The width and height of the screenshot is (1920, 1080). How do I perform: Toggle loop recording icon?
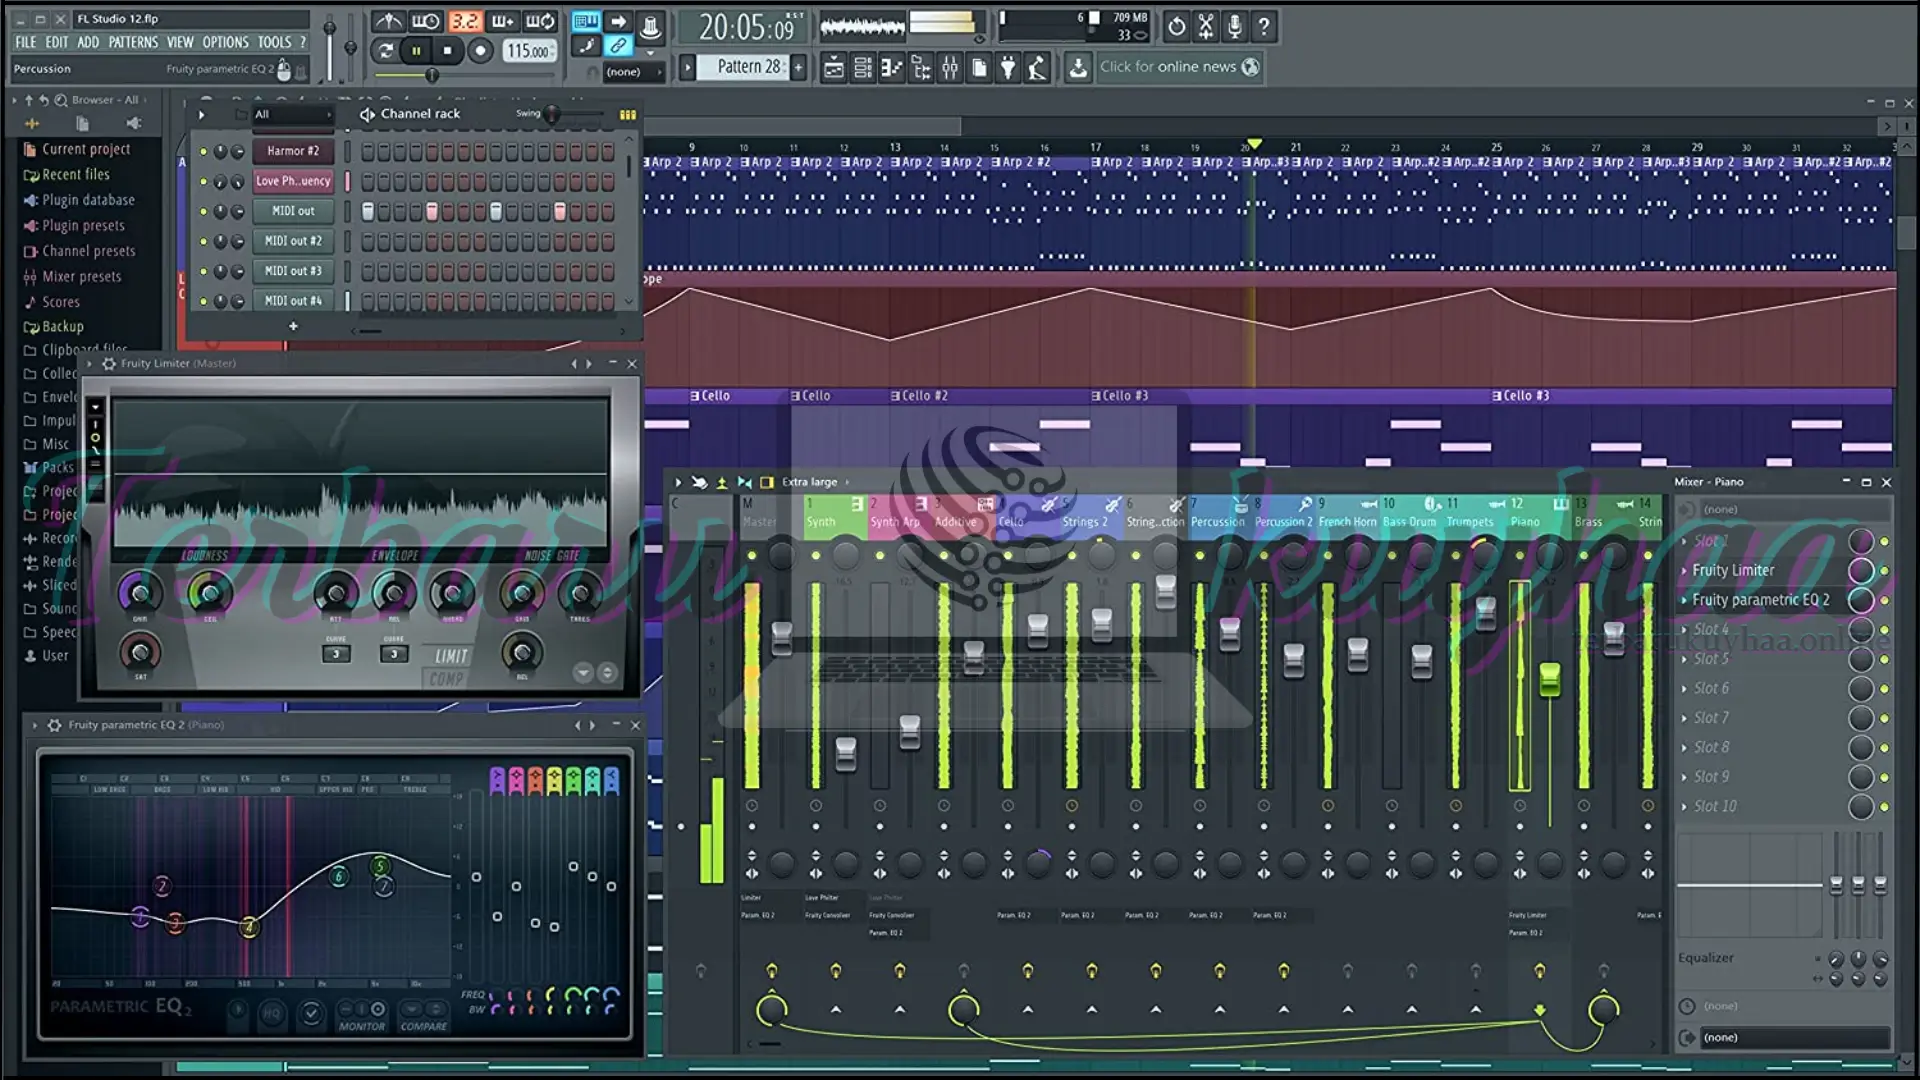point(540,21)
